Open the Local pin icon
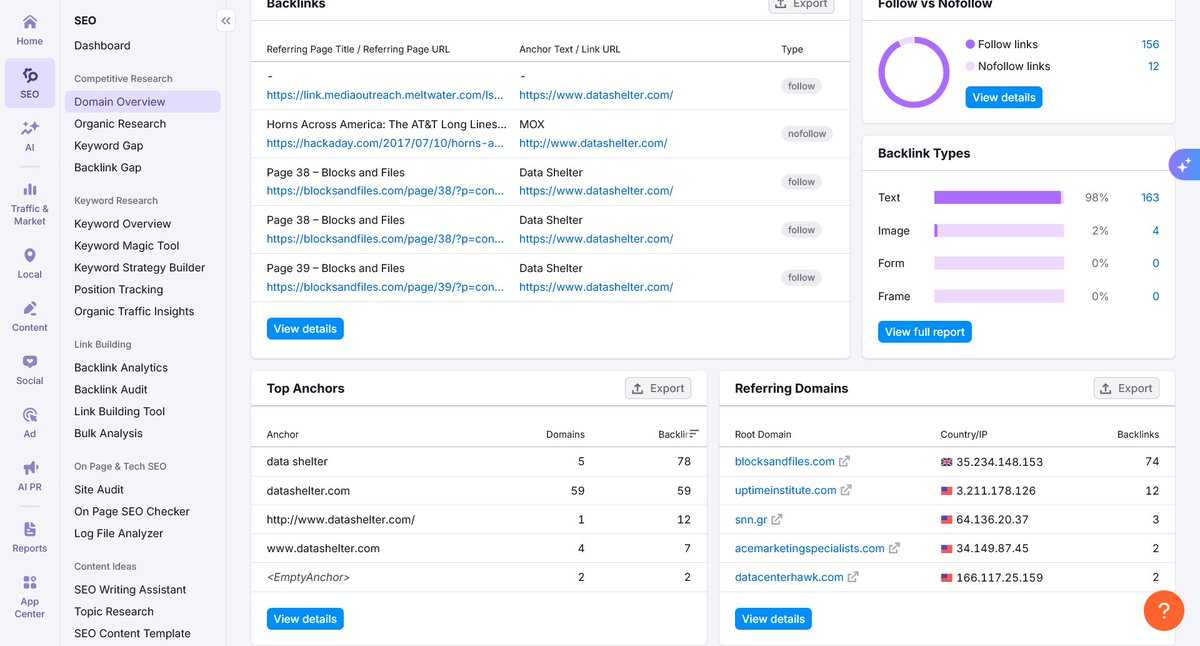The height and width of the screenshot is (646, 1200). pos(30,256)
